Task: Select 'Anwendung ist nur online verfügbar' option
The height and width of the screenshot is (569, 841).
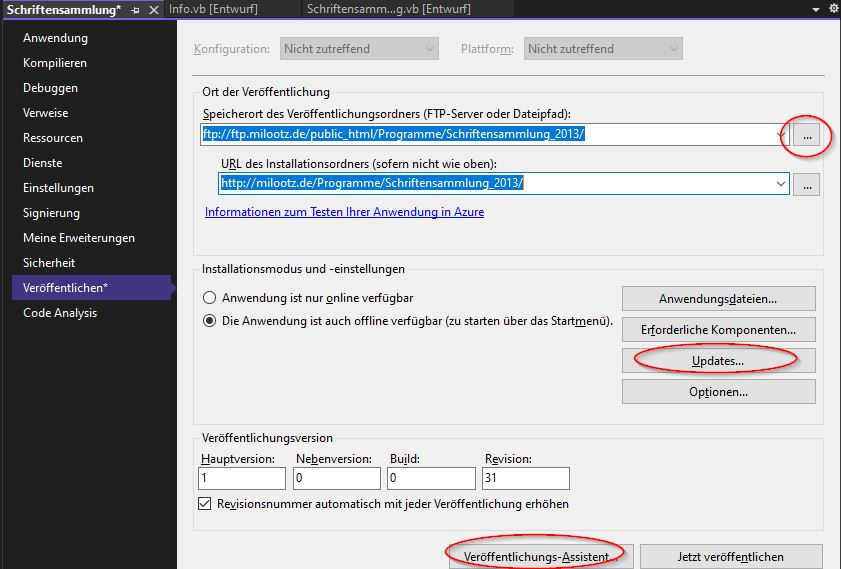Action: tap(210, 298)
